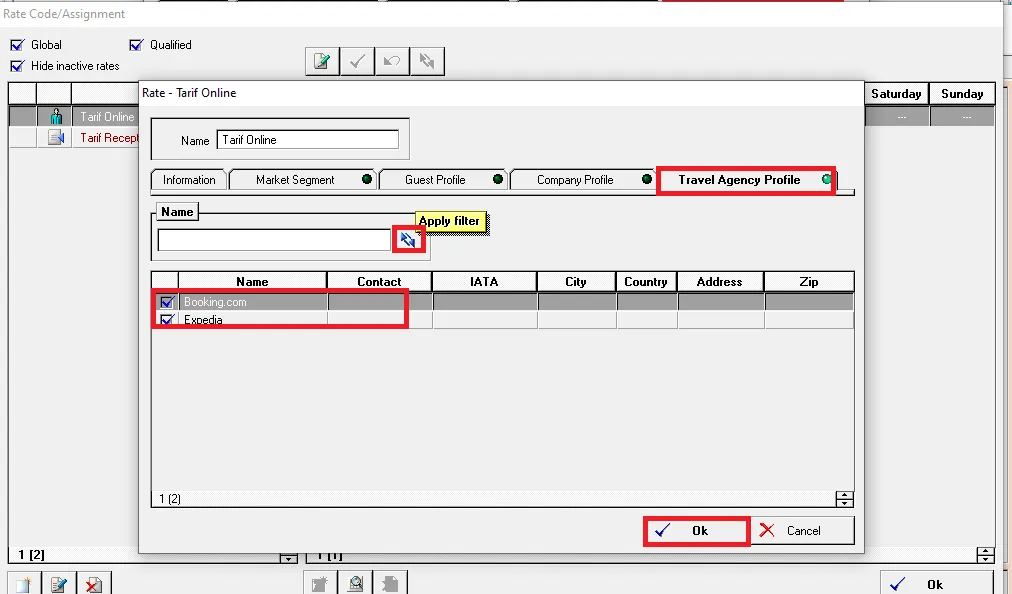This screenshot has height=594, width=1012.
Task: Click the greyed document icon right of the magnifier
Action: tap(390, 584)
